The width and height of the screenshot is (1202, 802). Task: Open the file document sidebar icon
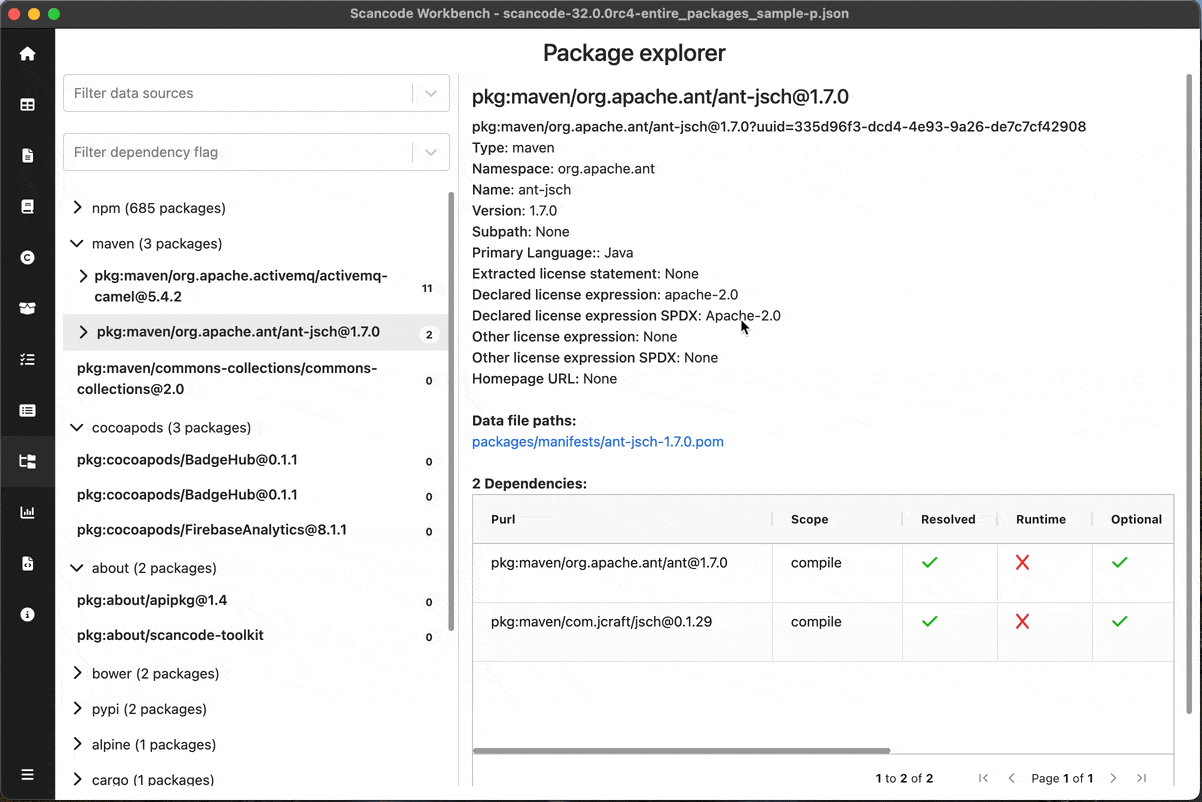27,156
